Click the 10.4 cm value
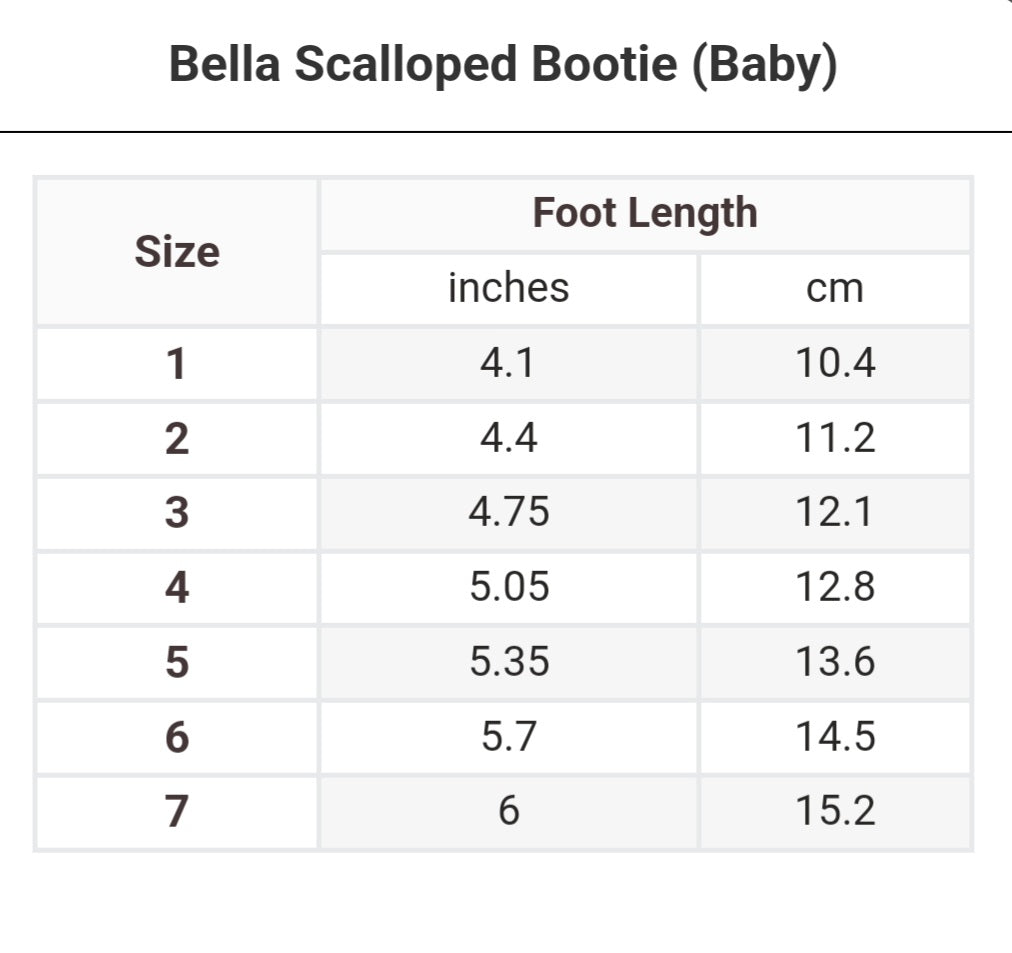This screenshot has height=953, width=1012. [835, 363]
